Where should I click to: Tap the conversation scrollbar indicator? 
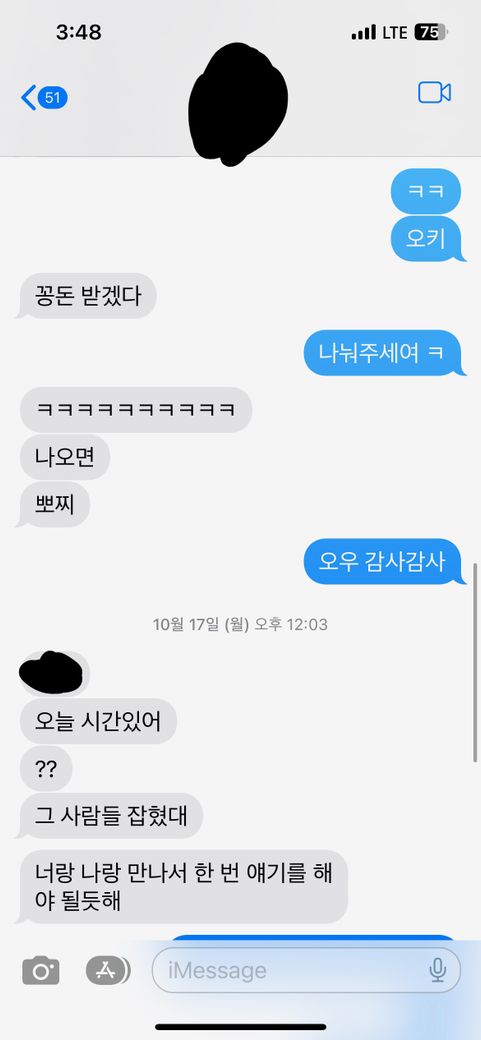click(x=475, y=663)
